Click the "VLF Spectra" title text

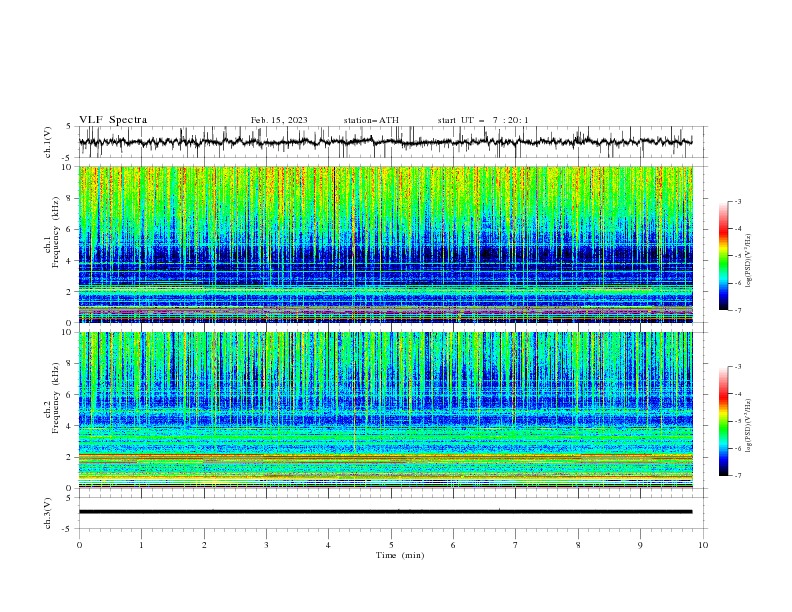coord(113,120)
